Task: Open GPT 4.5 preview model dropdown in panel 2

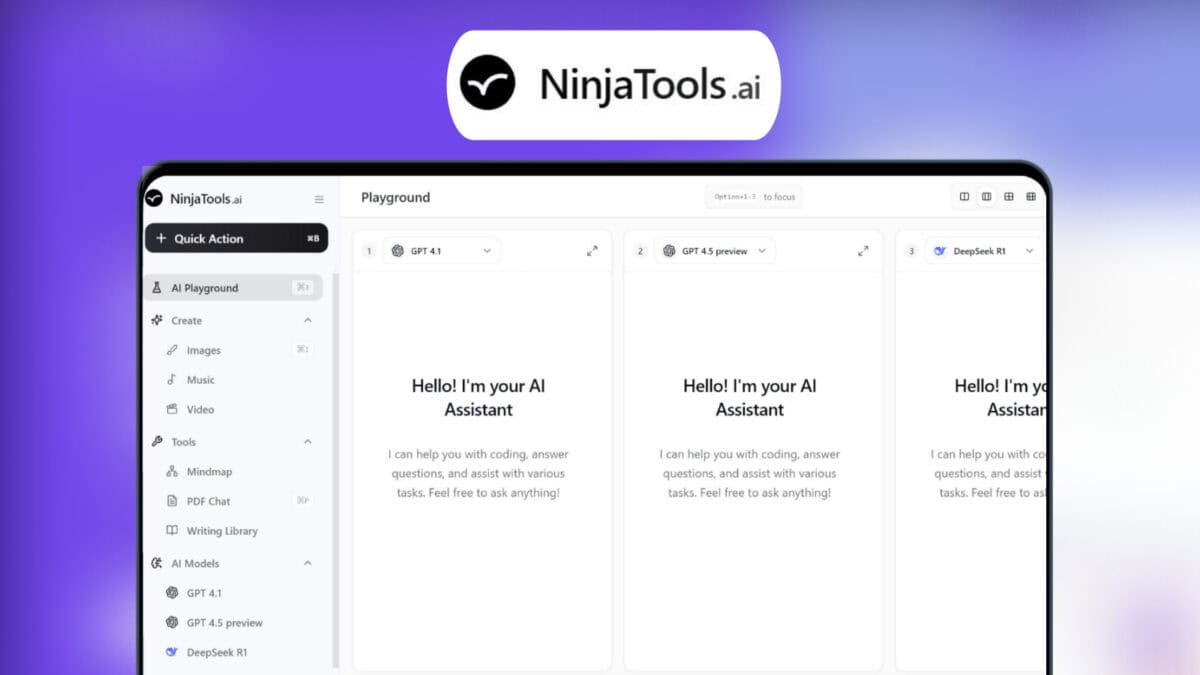Action: 714,251
